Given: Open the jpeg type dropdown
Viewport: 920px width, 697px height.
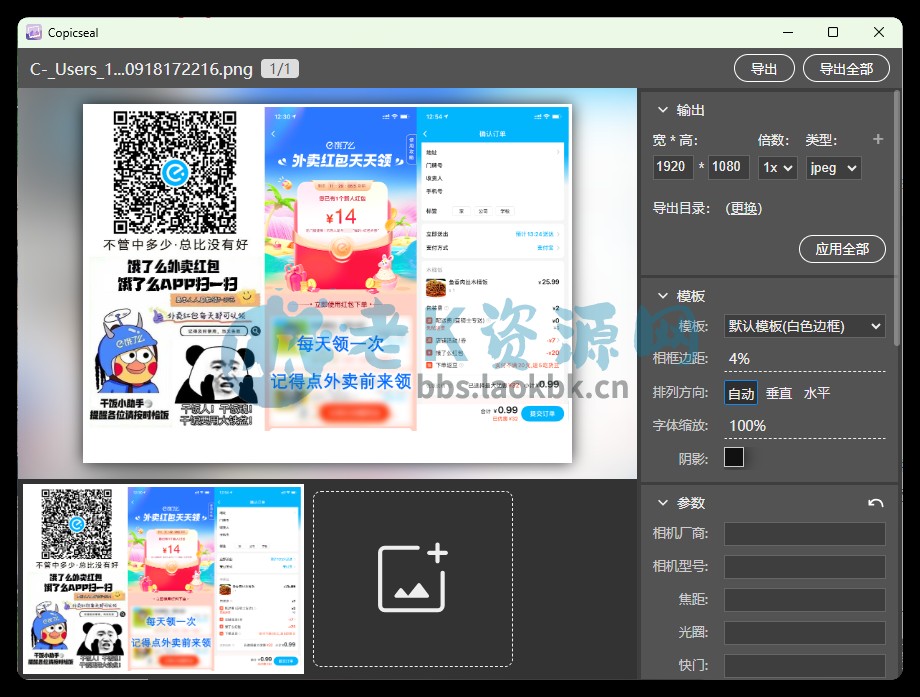Looking at the screenshot, I should click(x=833, y=168).
